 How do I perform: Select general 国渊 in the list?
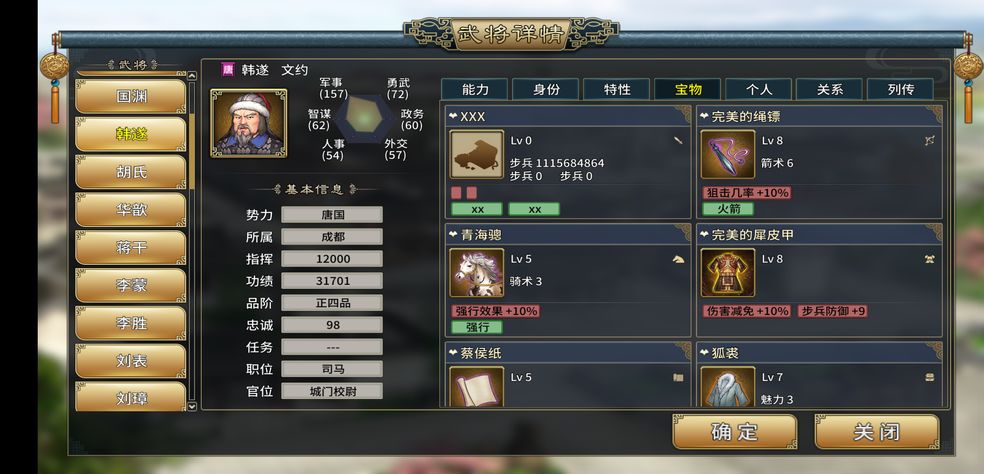[x=131, y=96]
